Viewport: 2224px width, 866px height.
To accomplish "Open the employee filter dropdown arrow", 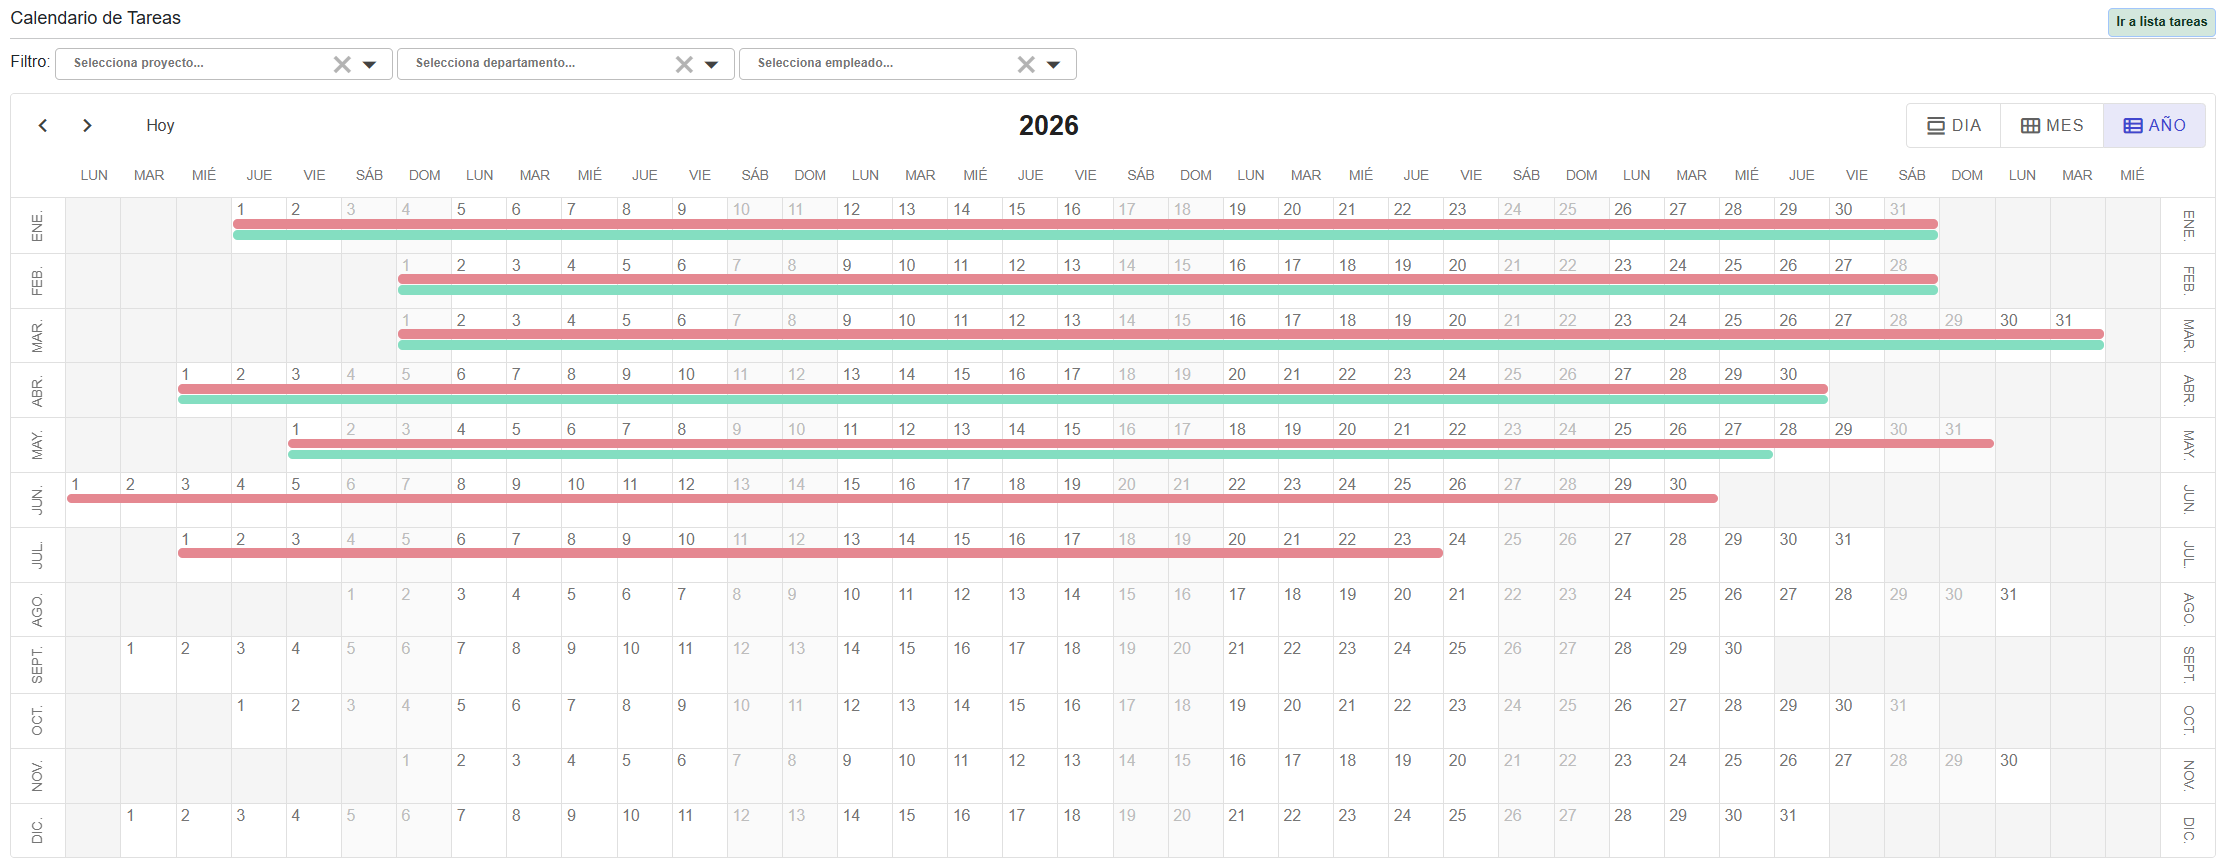I will (1054, 64).
